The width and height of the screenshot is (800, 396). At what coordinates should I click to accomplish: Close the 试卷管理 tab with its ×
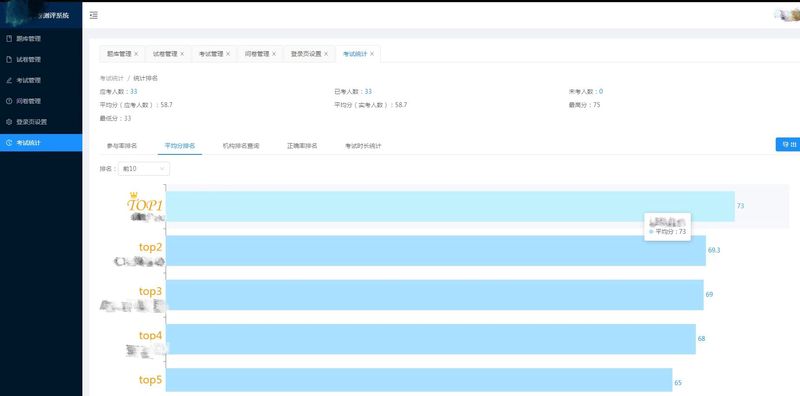(182, 54)
